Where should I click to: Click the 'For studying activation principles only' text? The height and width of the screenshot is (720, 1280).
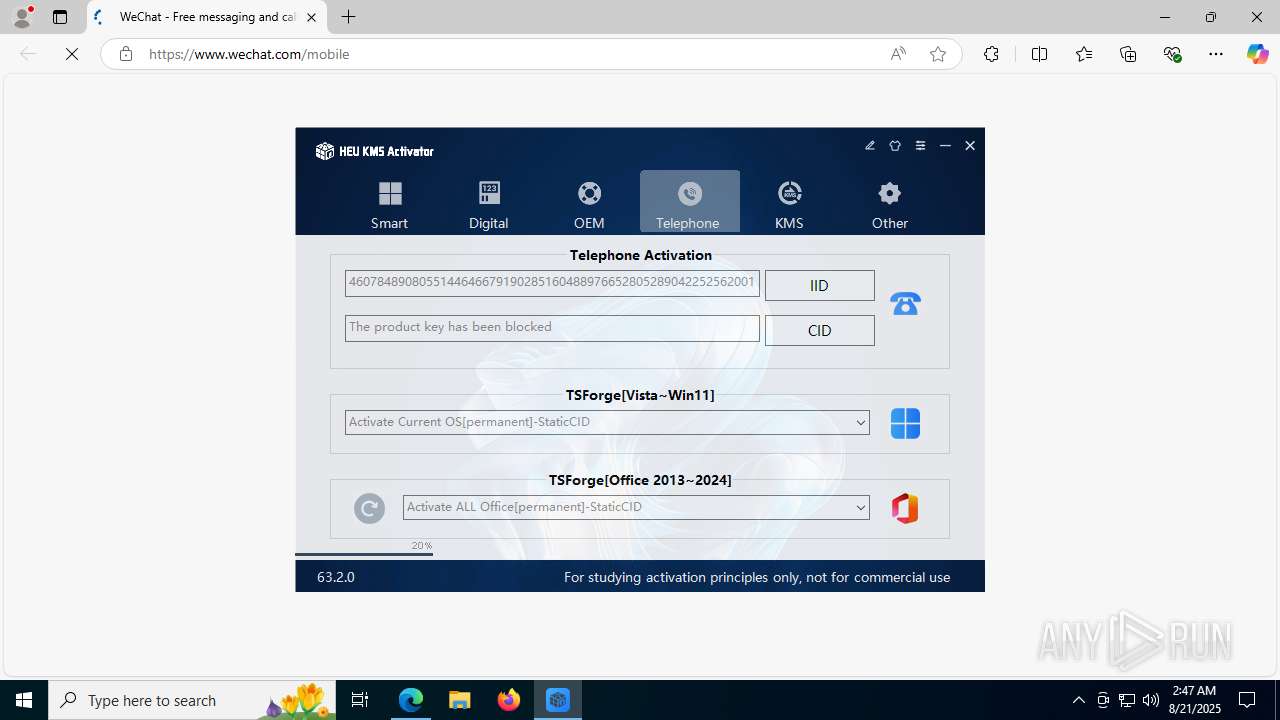coord(757,577)
